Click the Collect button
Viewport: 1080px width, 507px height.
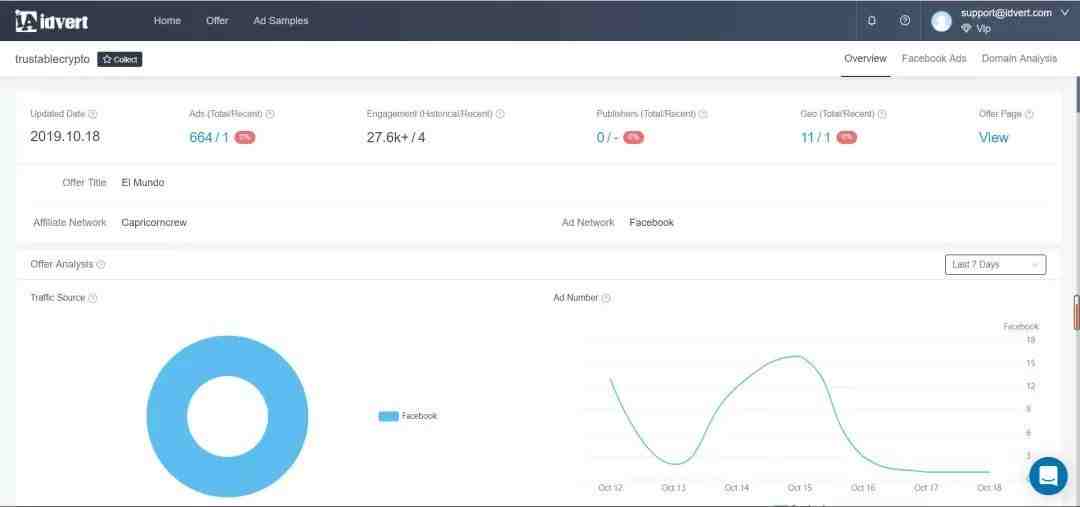[120, 60]
